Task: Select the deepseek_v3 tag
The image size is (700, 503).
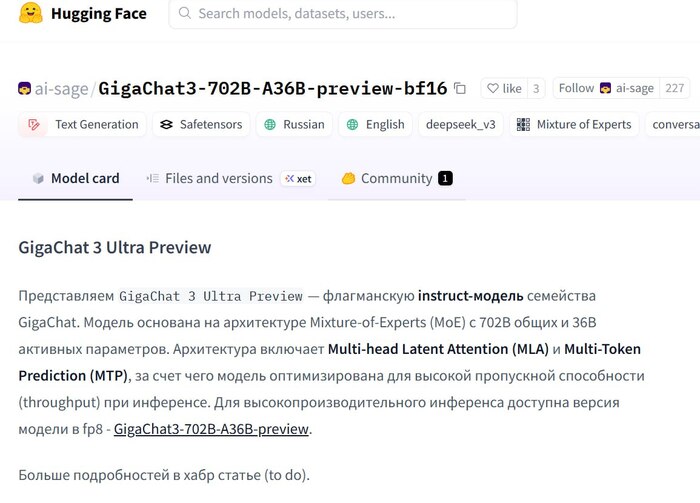Action: pyautogui.click(x=461, y=125)
